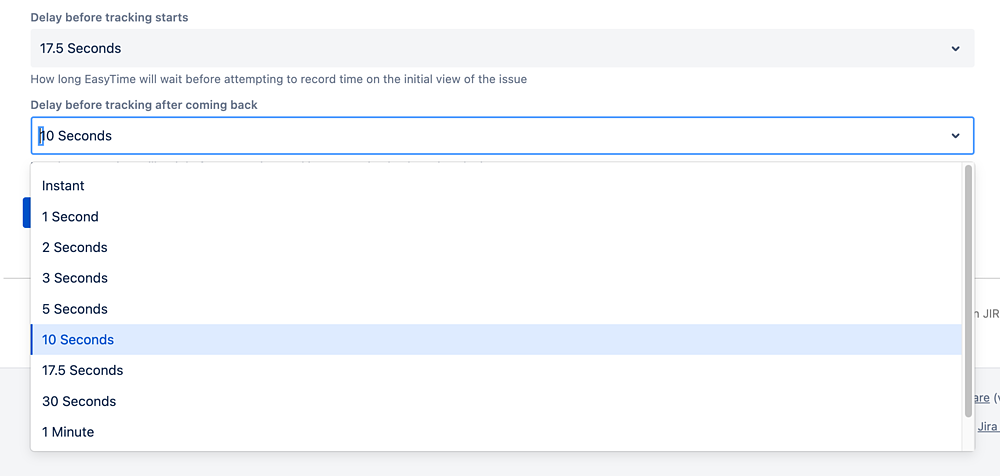Click the partially hidden blue button

click(x=26, y=212)
